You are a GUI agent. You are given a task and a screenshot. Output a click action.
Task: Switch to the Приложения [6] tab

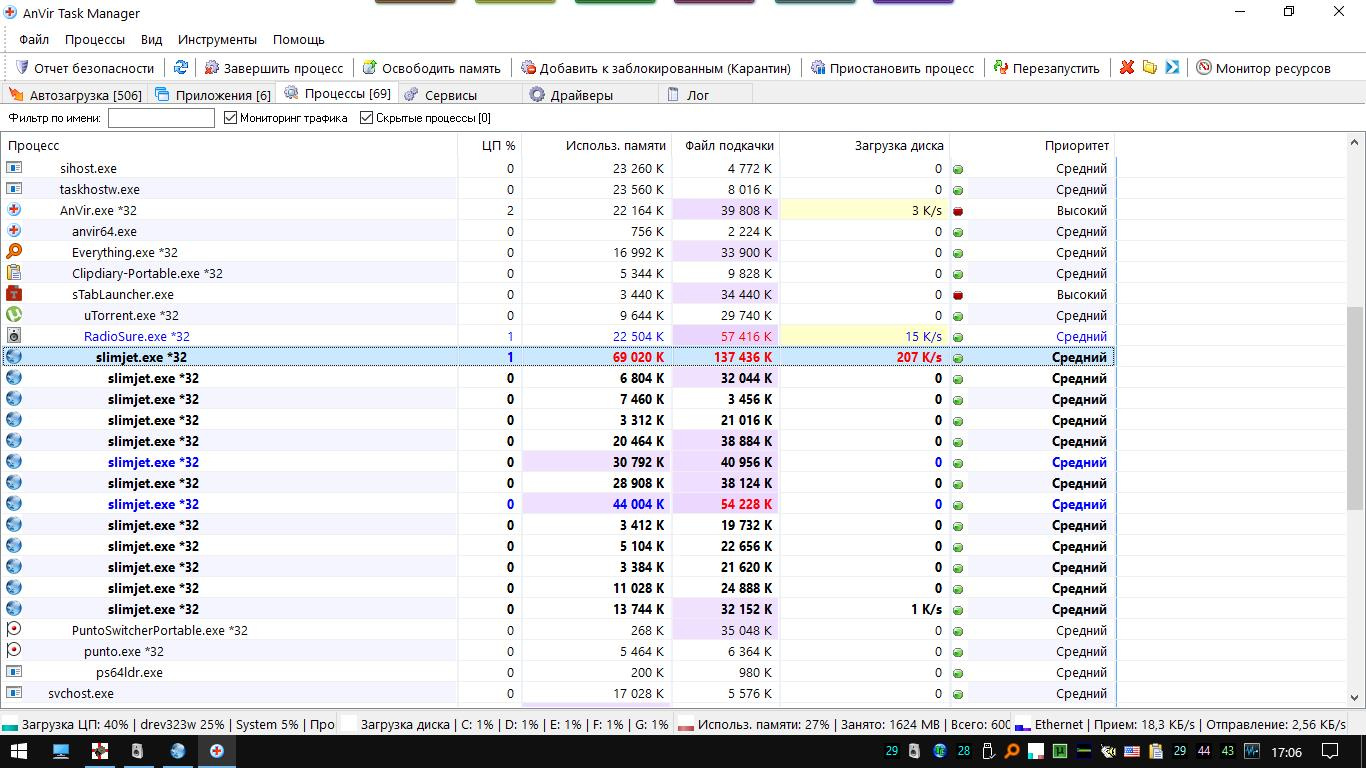pyautogui.click(x=213, y=94)
